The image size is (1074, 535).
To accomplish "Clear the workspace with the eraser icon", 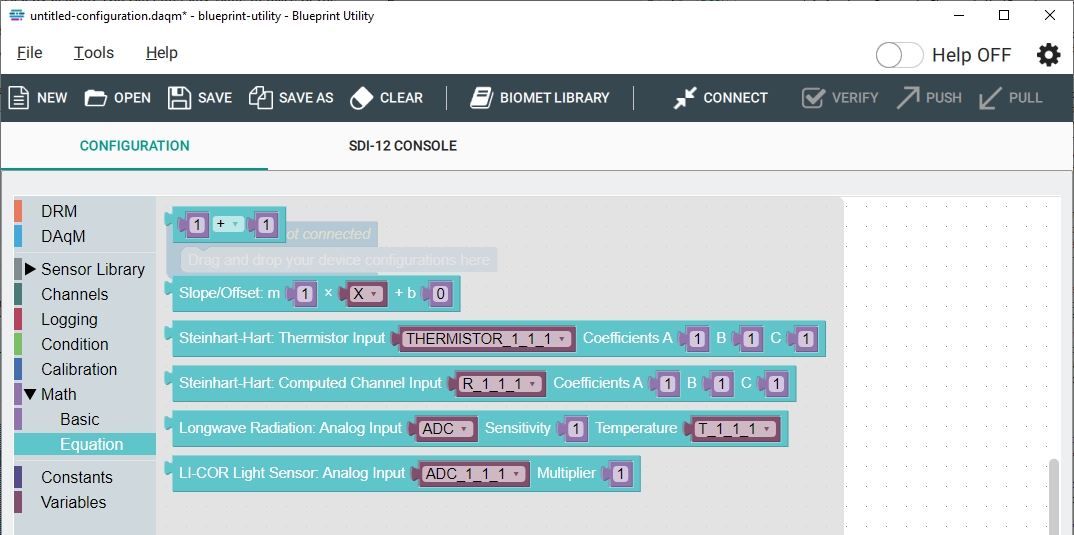I will tap(362, 98).
